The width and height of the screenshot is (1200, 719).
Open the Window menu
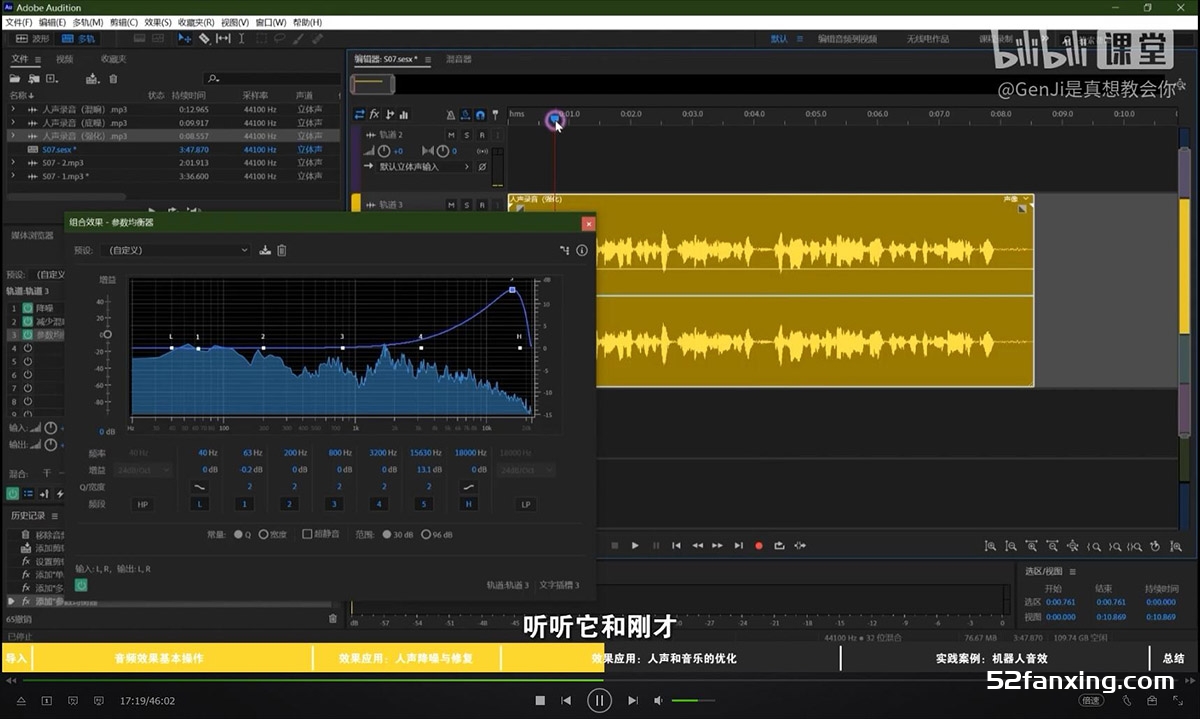pyautogui.click(x=270, y=22)
